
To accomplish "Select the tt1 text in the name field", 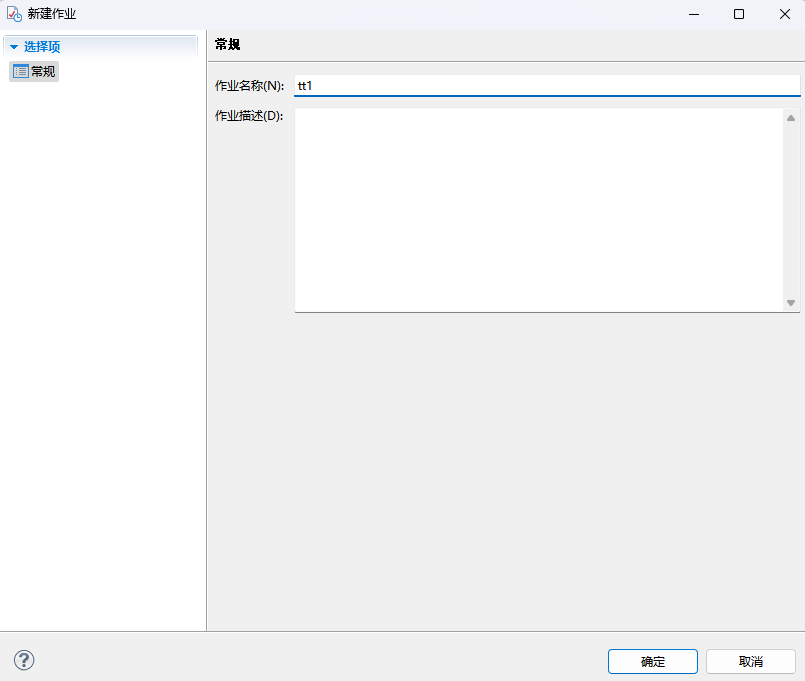I will point(304,85).
